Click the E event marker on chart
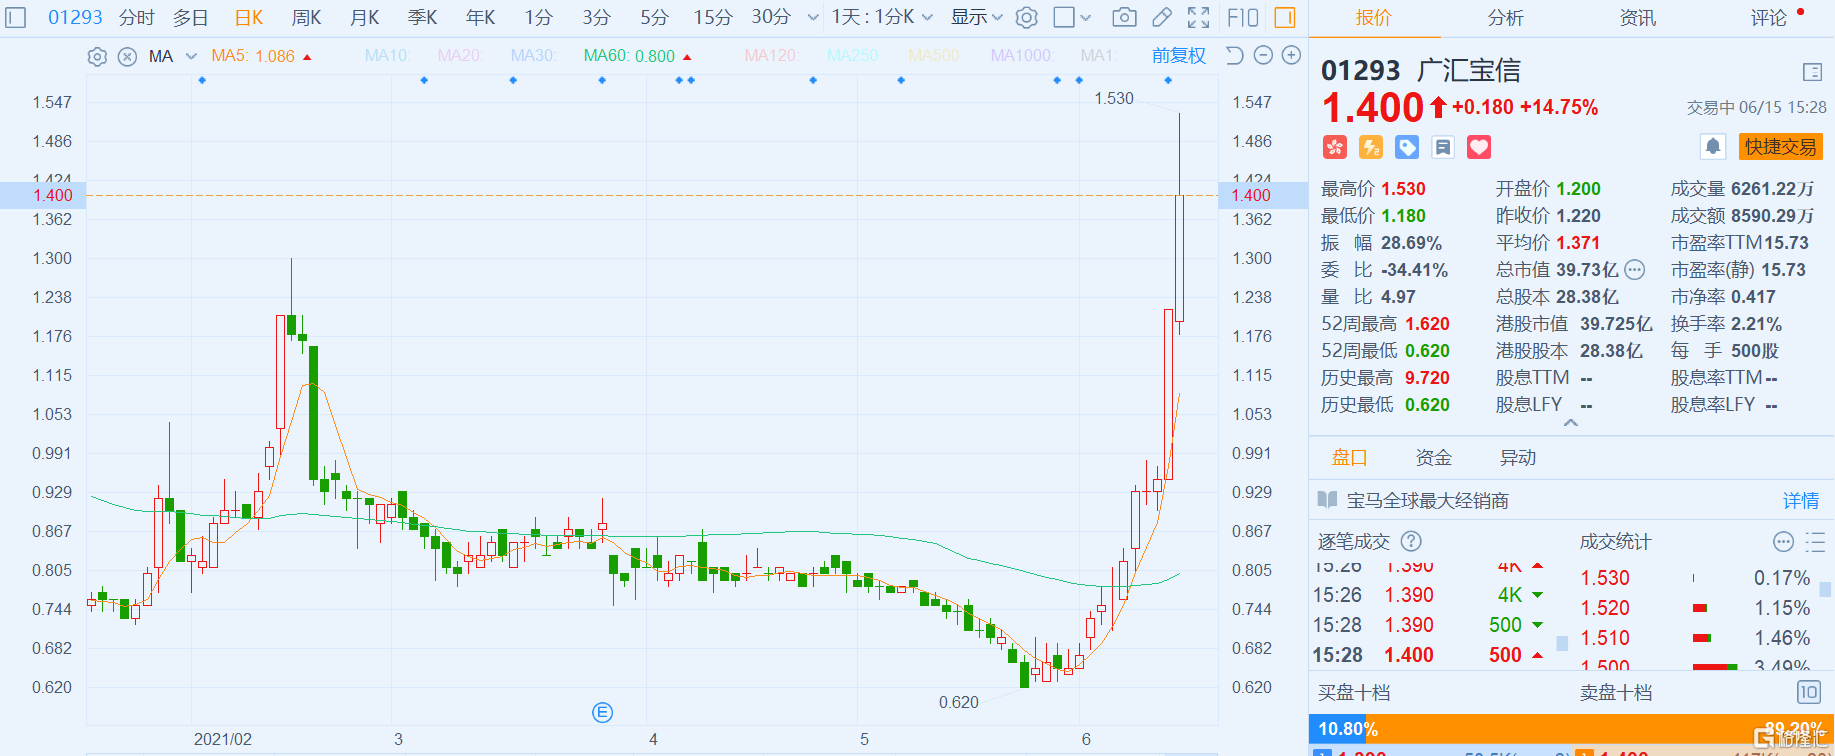The height and width of the screenshot is (756, 1835). [602, 712]
